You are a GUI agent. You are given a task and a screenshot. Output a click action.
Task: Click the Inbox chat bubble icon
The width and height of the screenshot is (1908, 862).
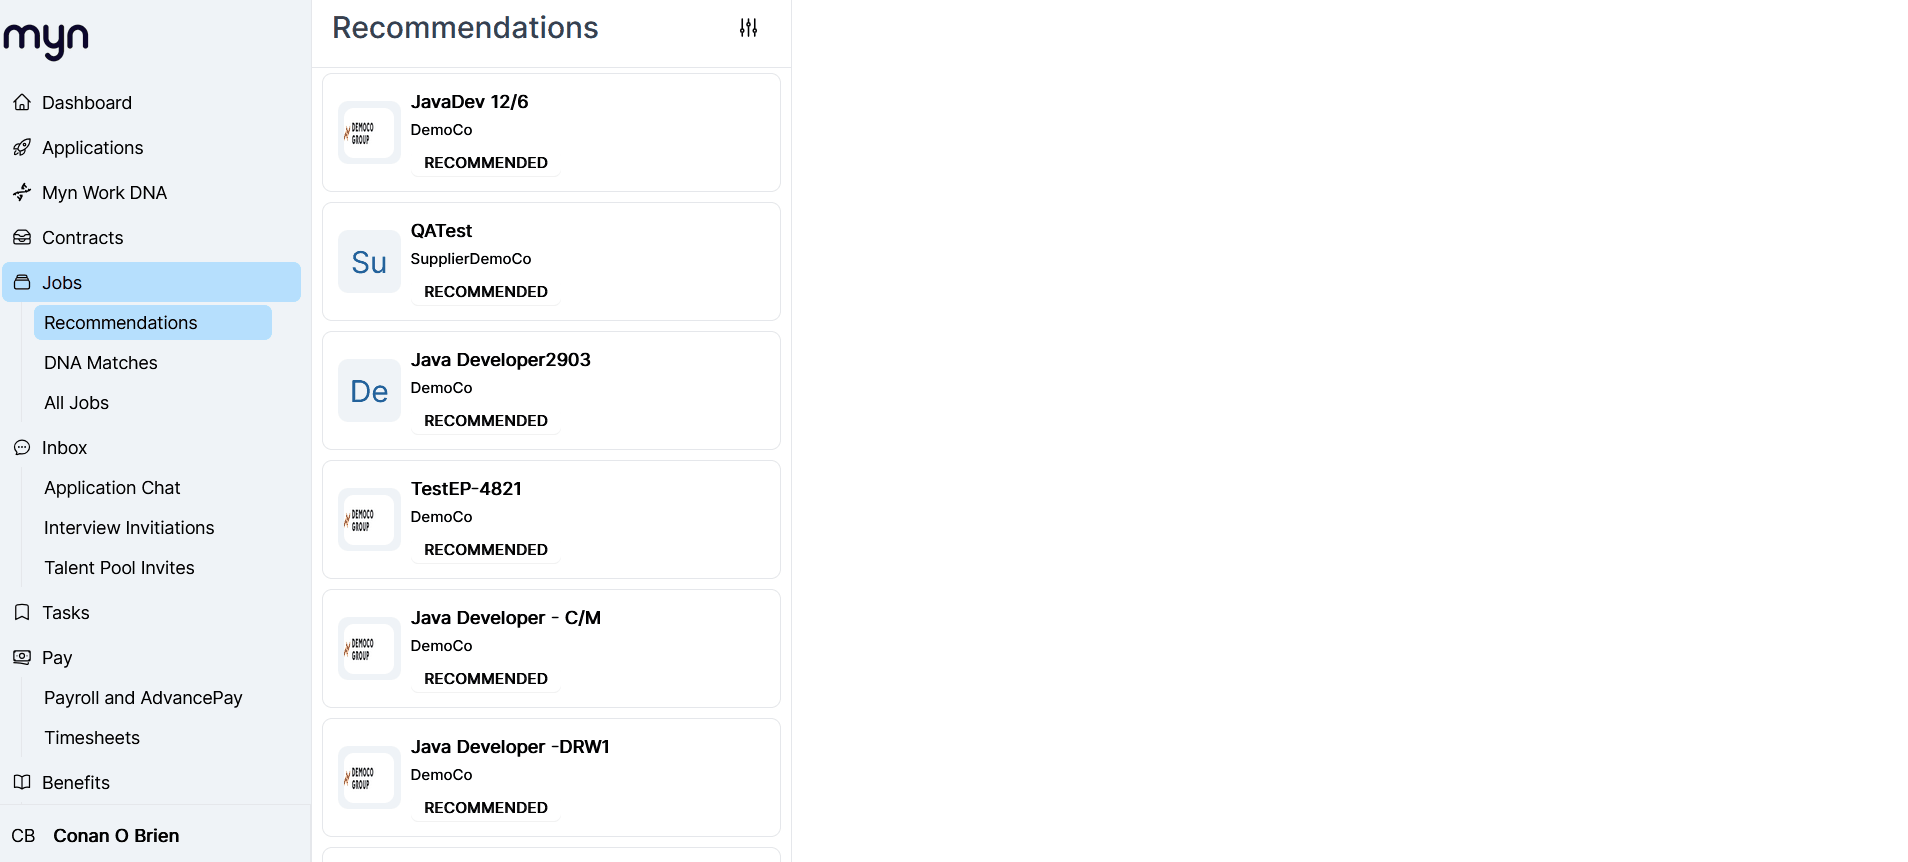(22, 448)
